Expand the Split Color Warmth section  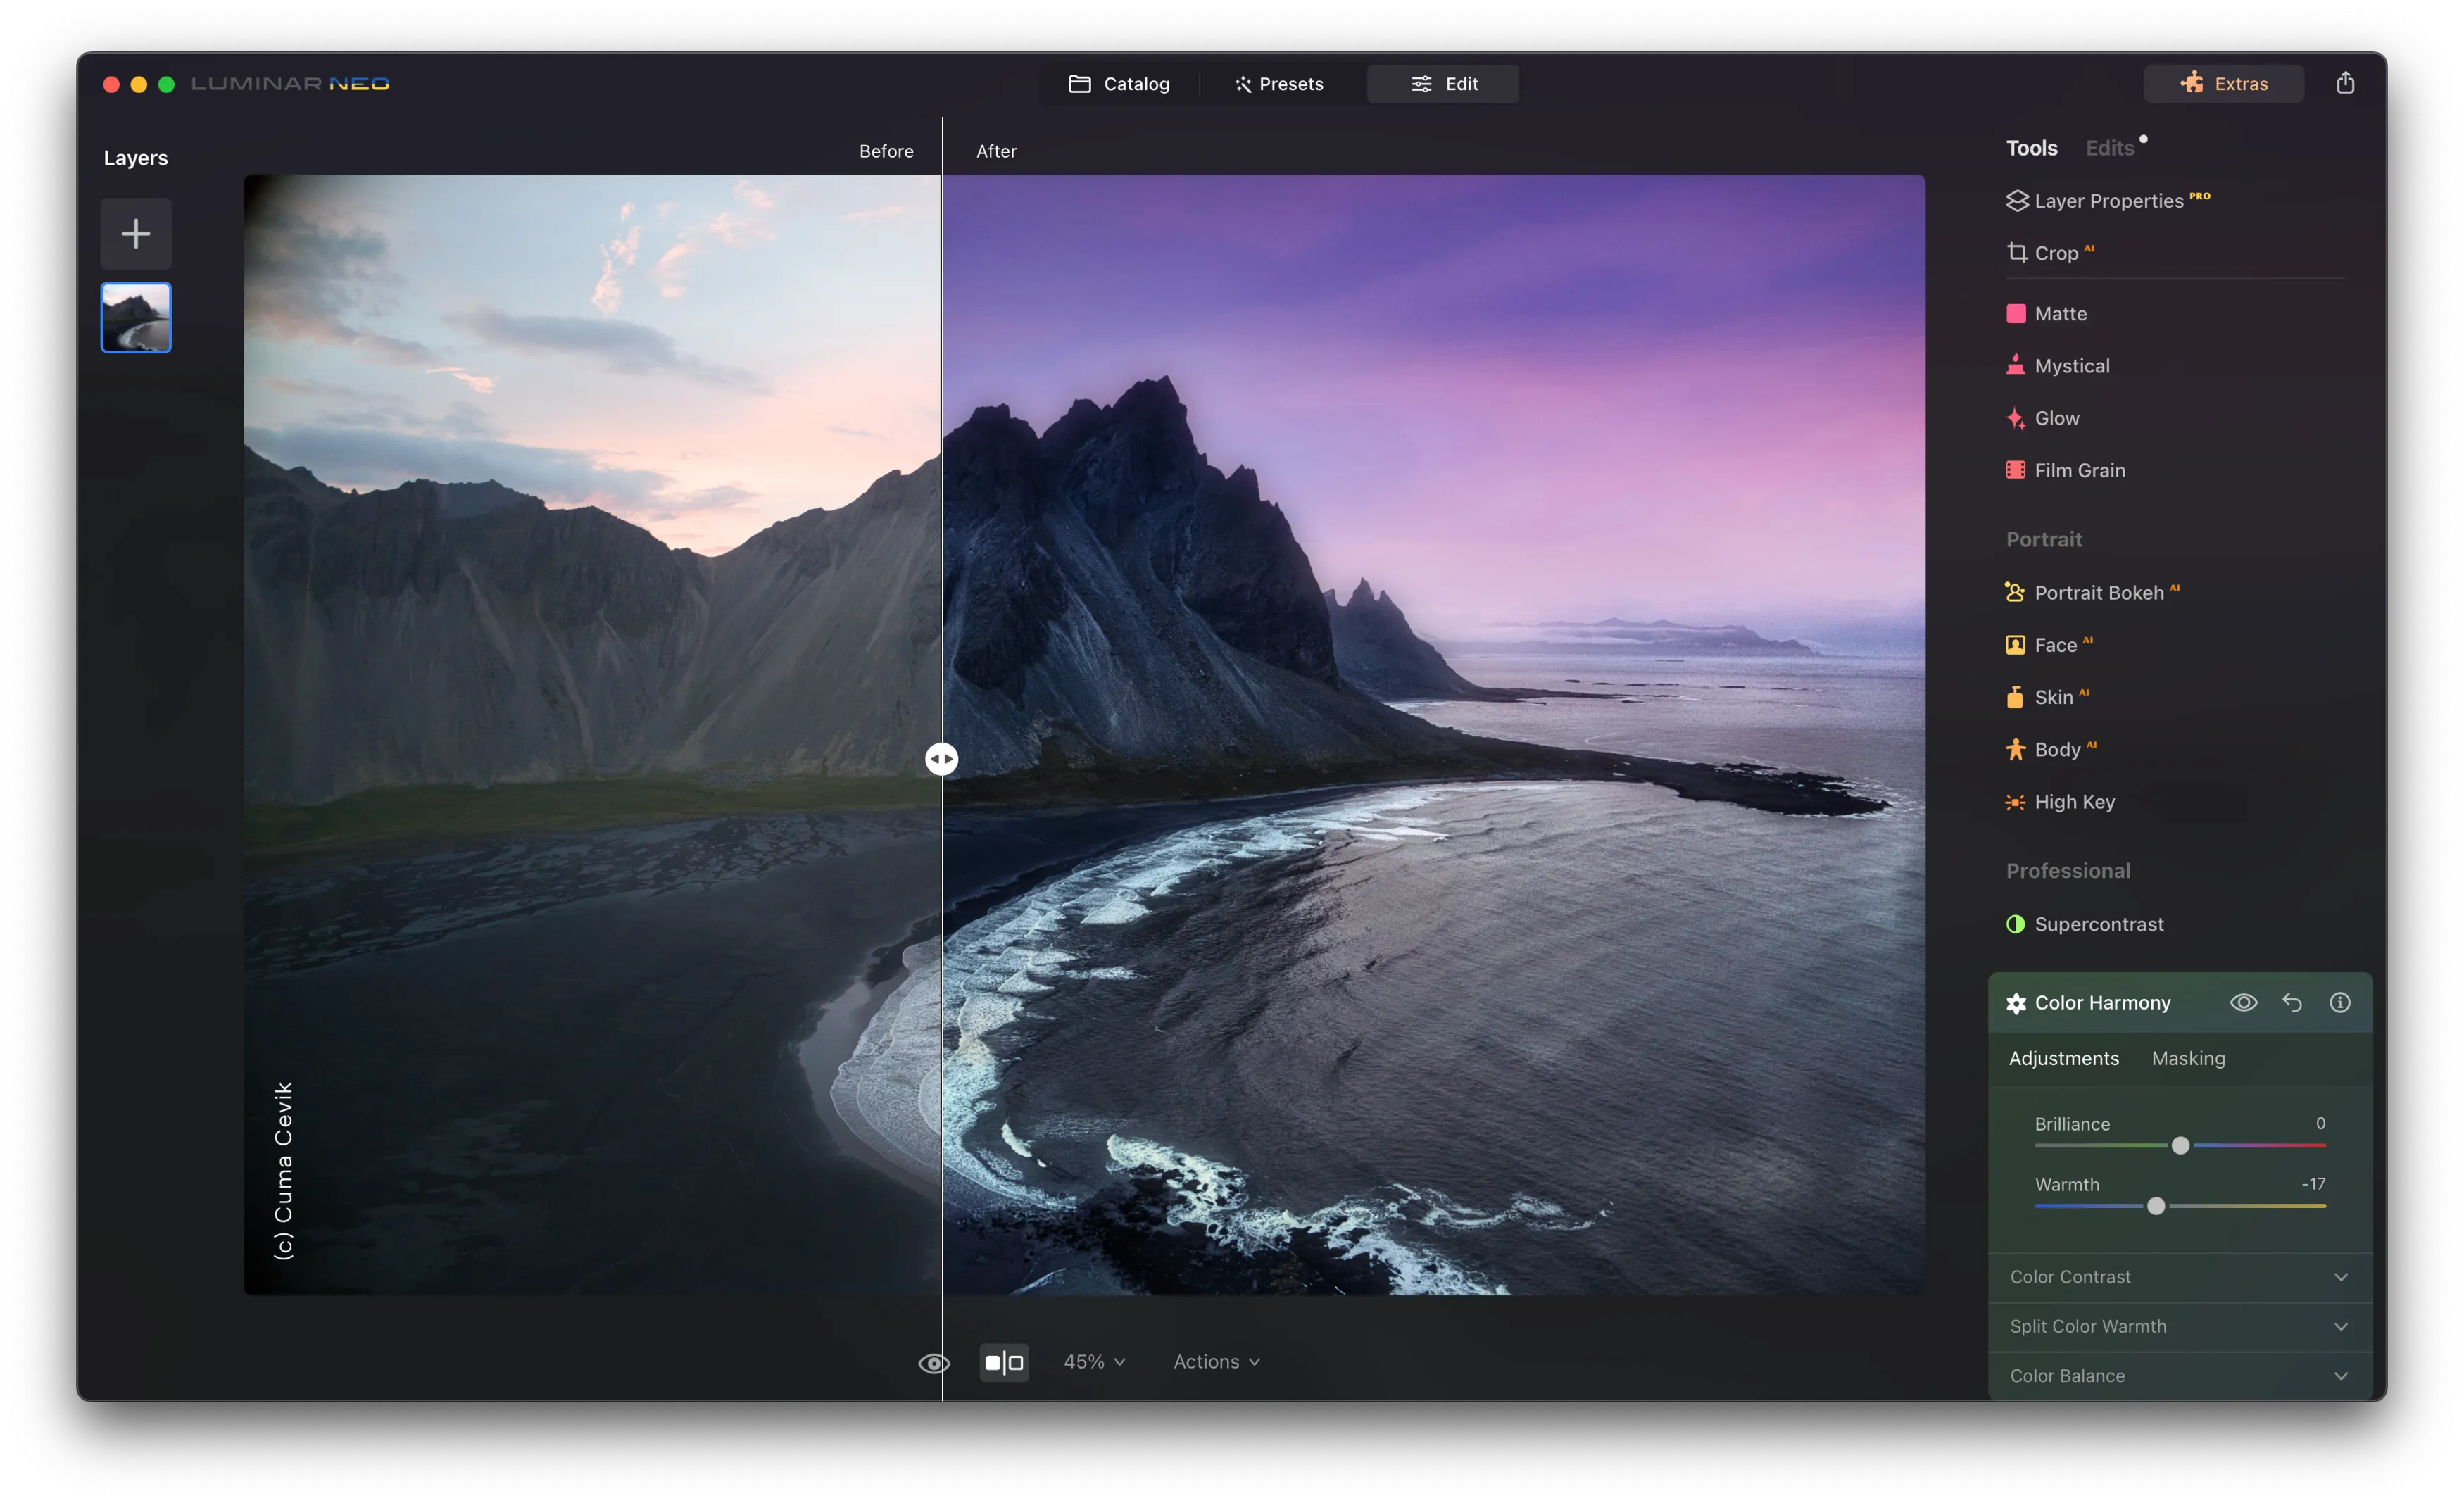2179,1326
